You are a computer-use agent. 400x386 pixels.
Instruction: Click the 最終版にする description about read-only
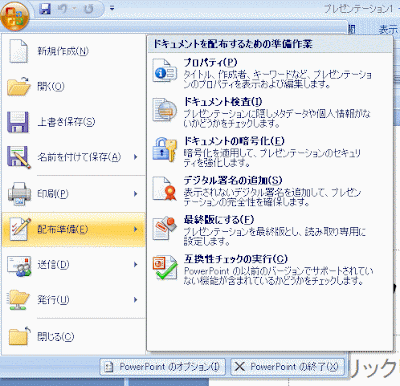[275, 237]
